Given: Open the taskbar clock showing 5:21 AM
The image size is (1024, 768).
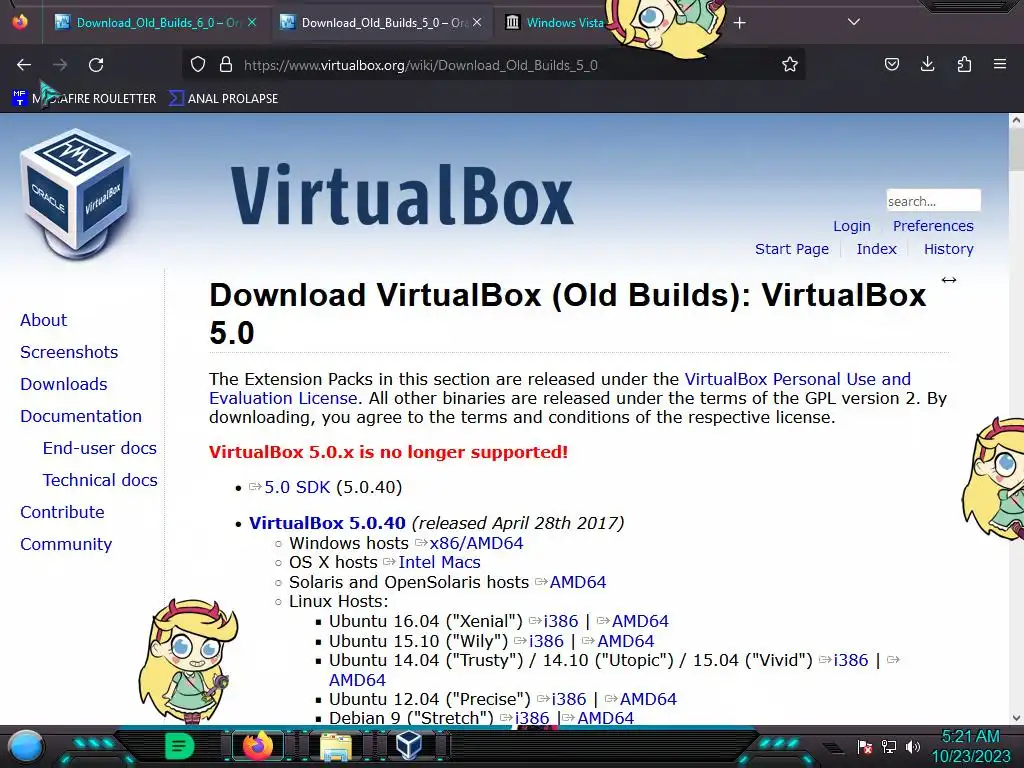Looking at the screenshot, I should click(x=970, y=746).
